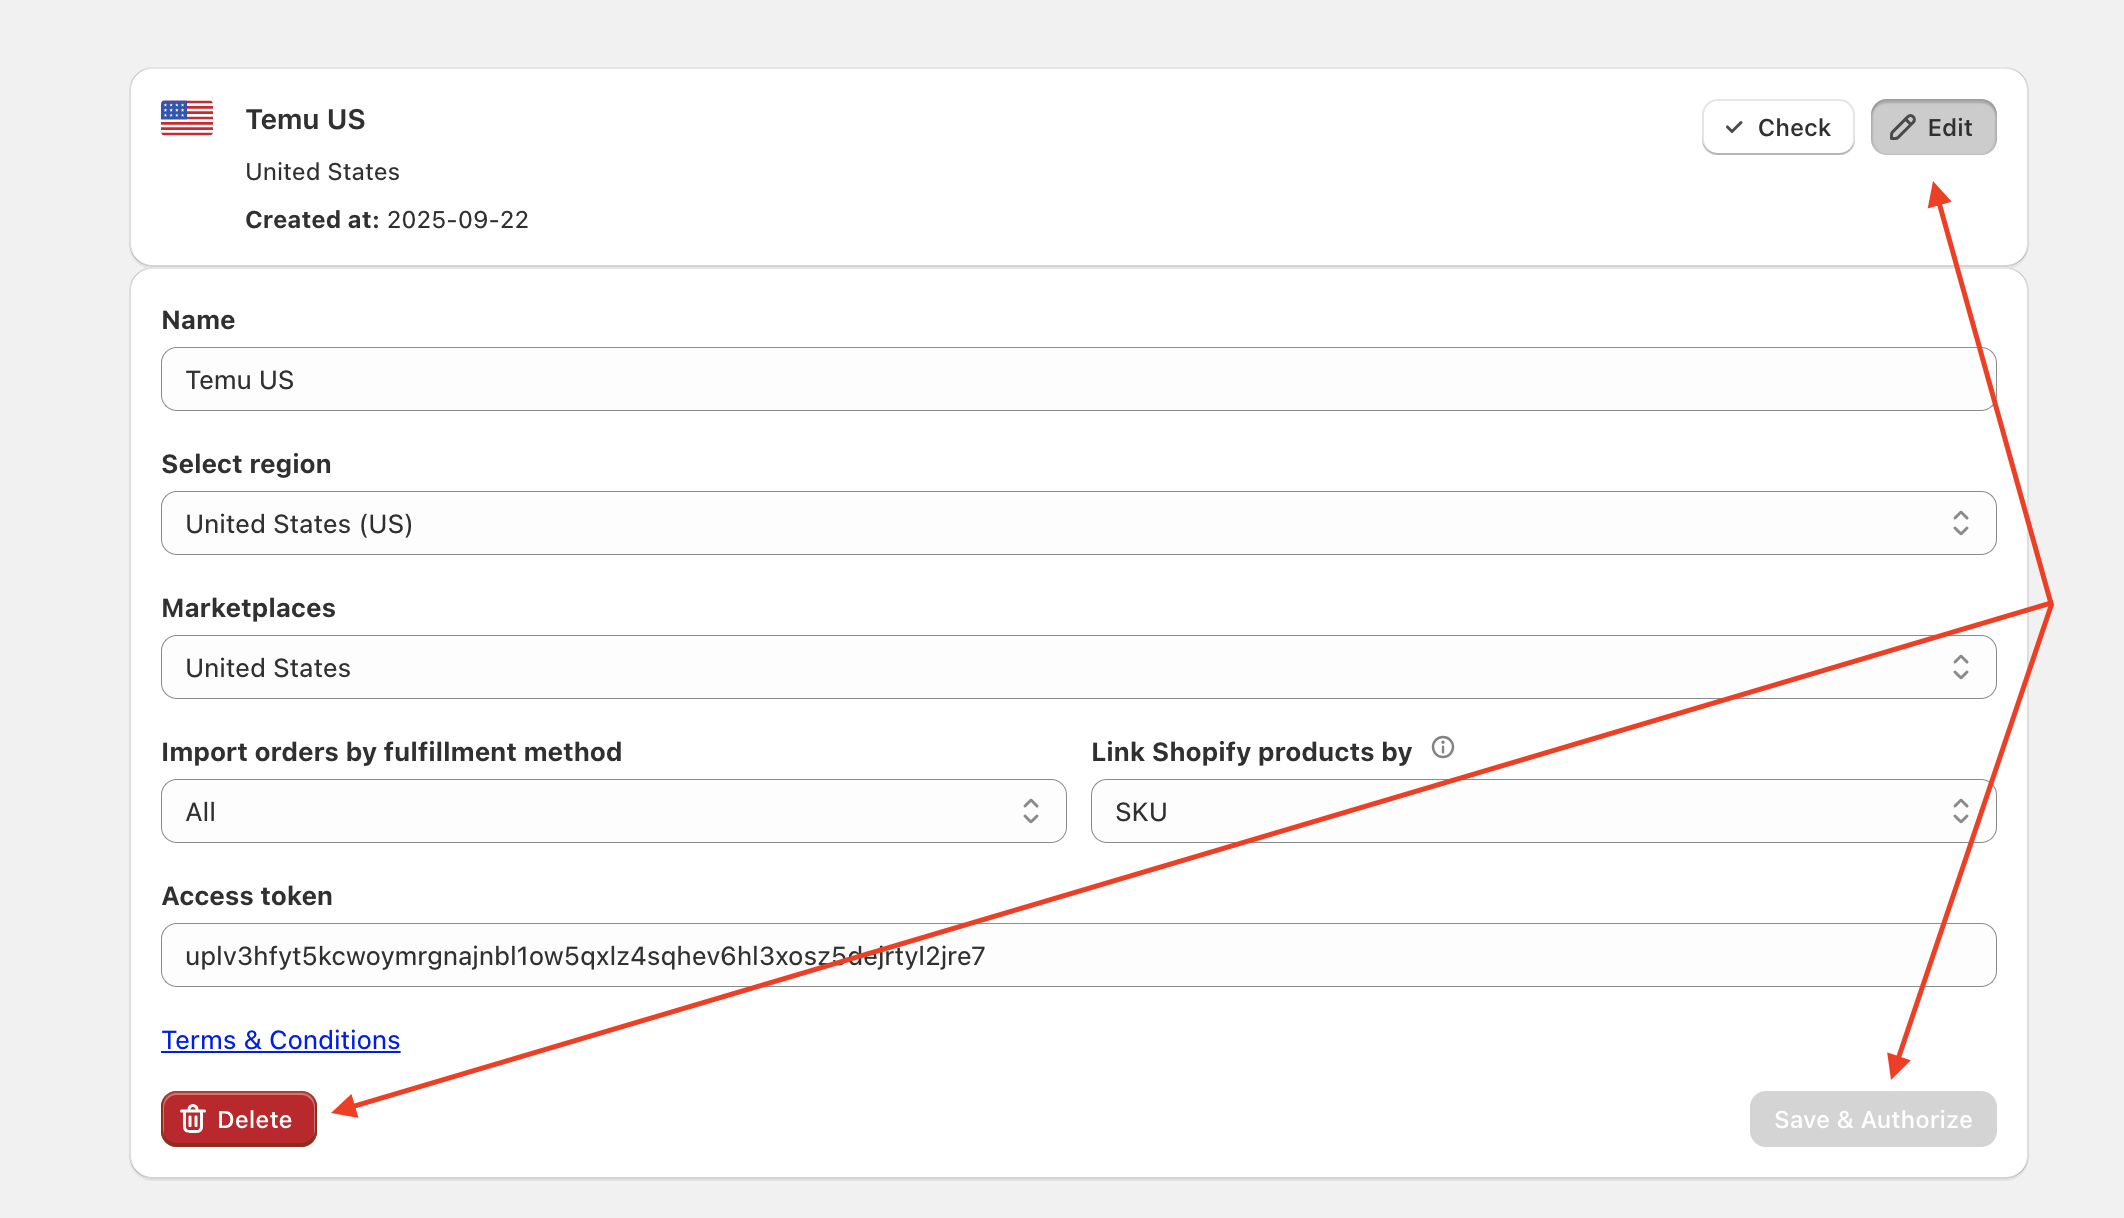The width and height of the screenshot is (2124, 1218).
Task: Click the Select region label
Action: tap(246, 464)
